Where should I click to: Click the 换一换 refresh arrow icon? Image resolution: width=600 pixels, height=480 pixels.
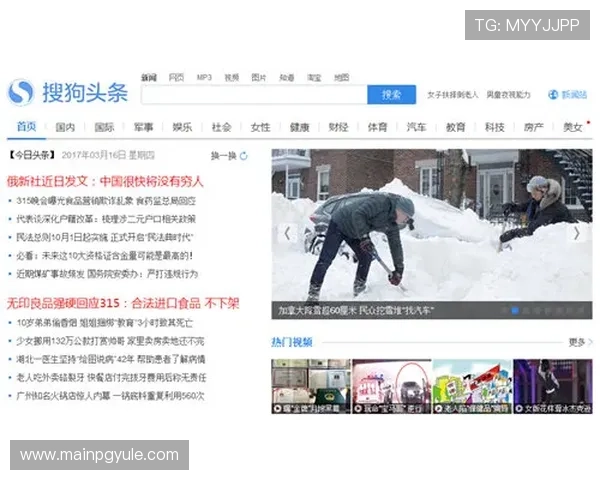(x=244, y=156)
